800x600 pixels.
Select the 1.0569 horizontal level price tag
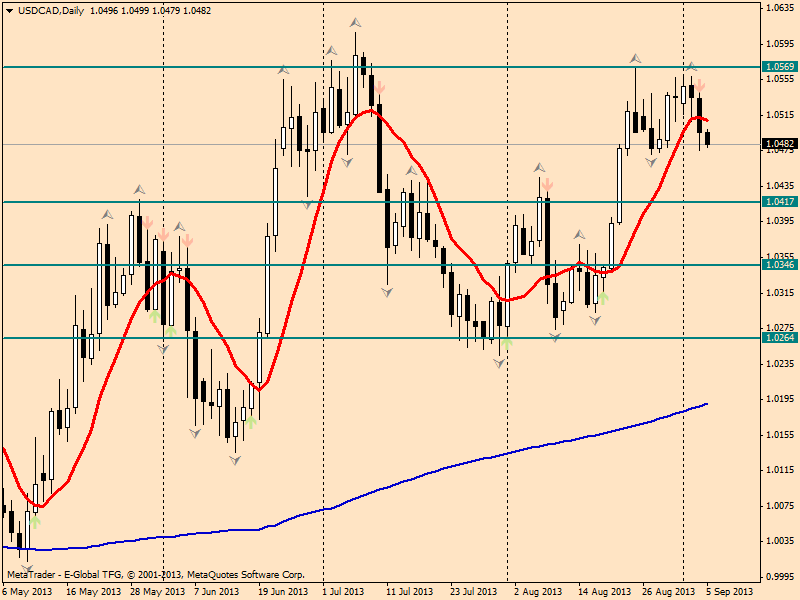pos(780,67)
